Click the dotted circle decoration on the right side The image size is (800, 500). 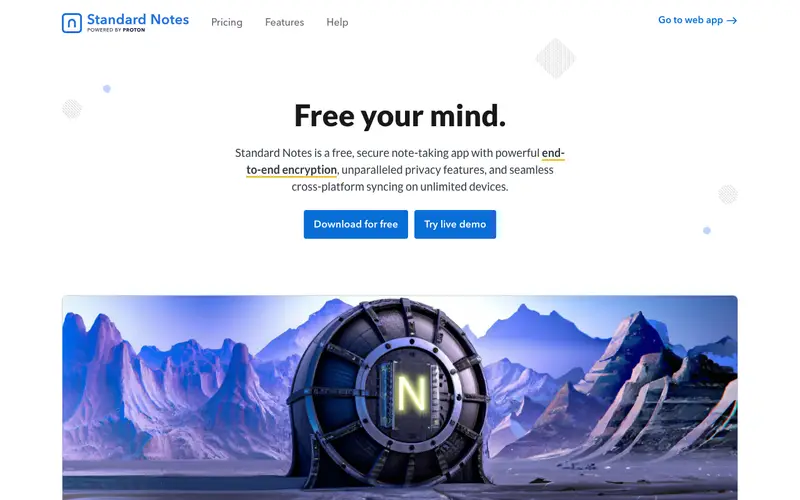coord(728,194)
